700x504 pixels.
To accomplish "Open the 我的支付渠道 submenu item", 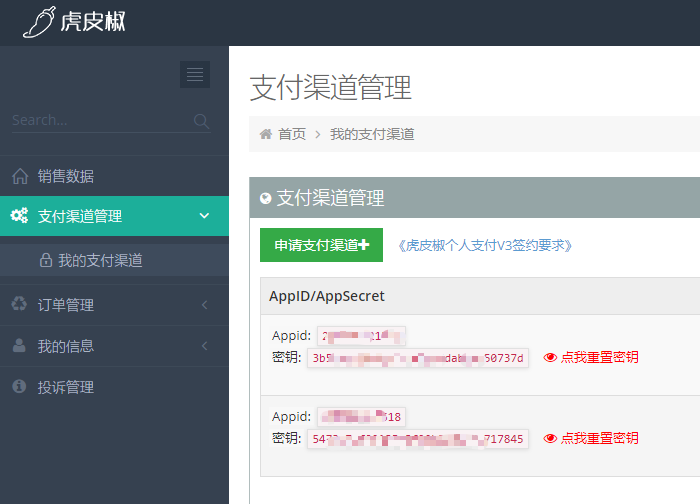I will coord(114,260).
